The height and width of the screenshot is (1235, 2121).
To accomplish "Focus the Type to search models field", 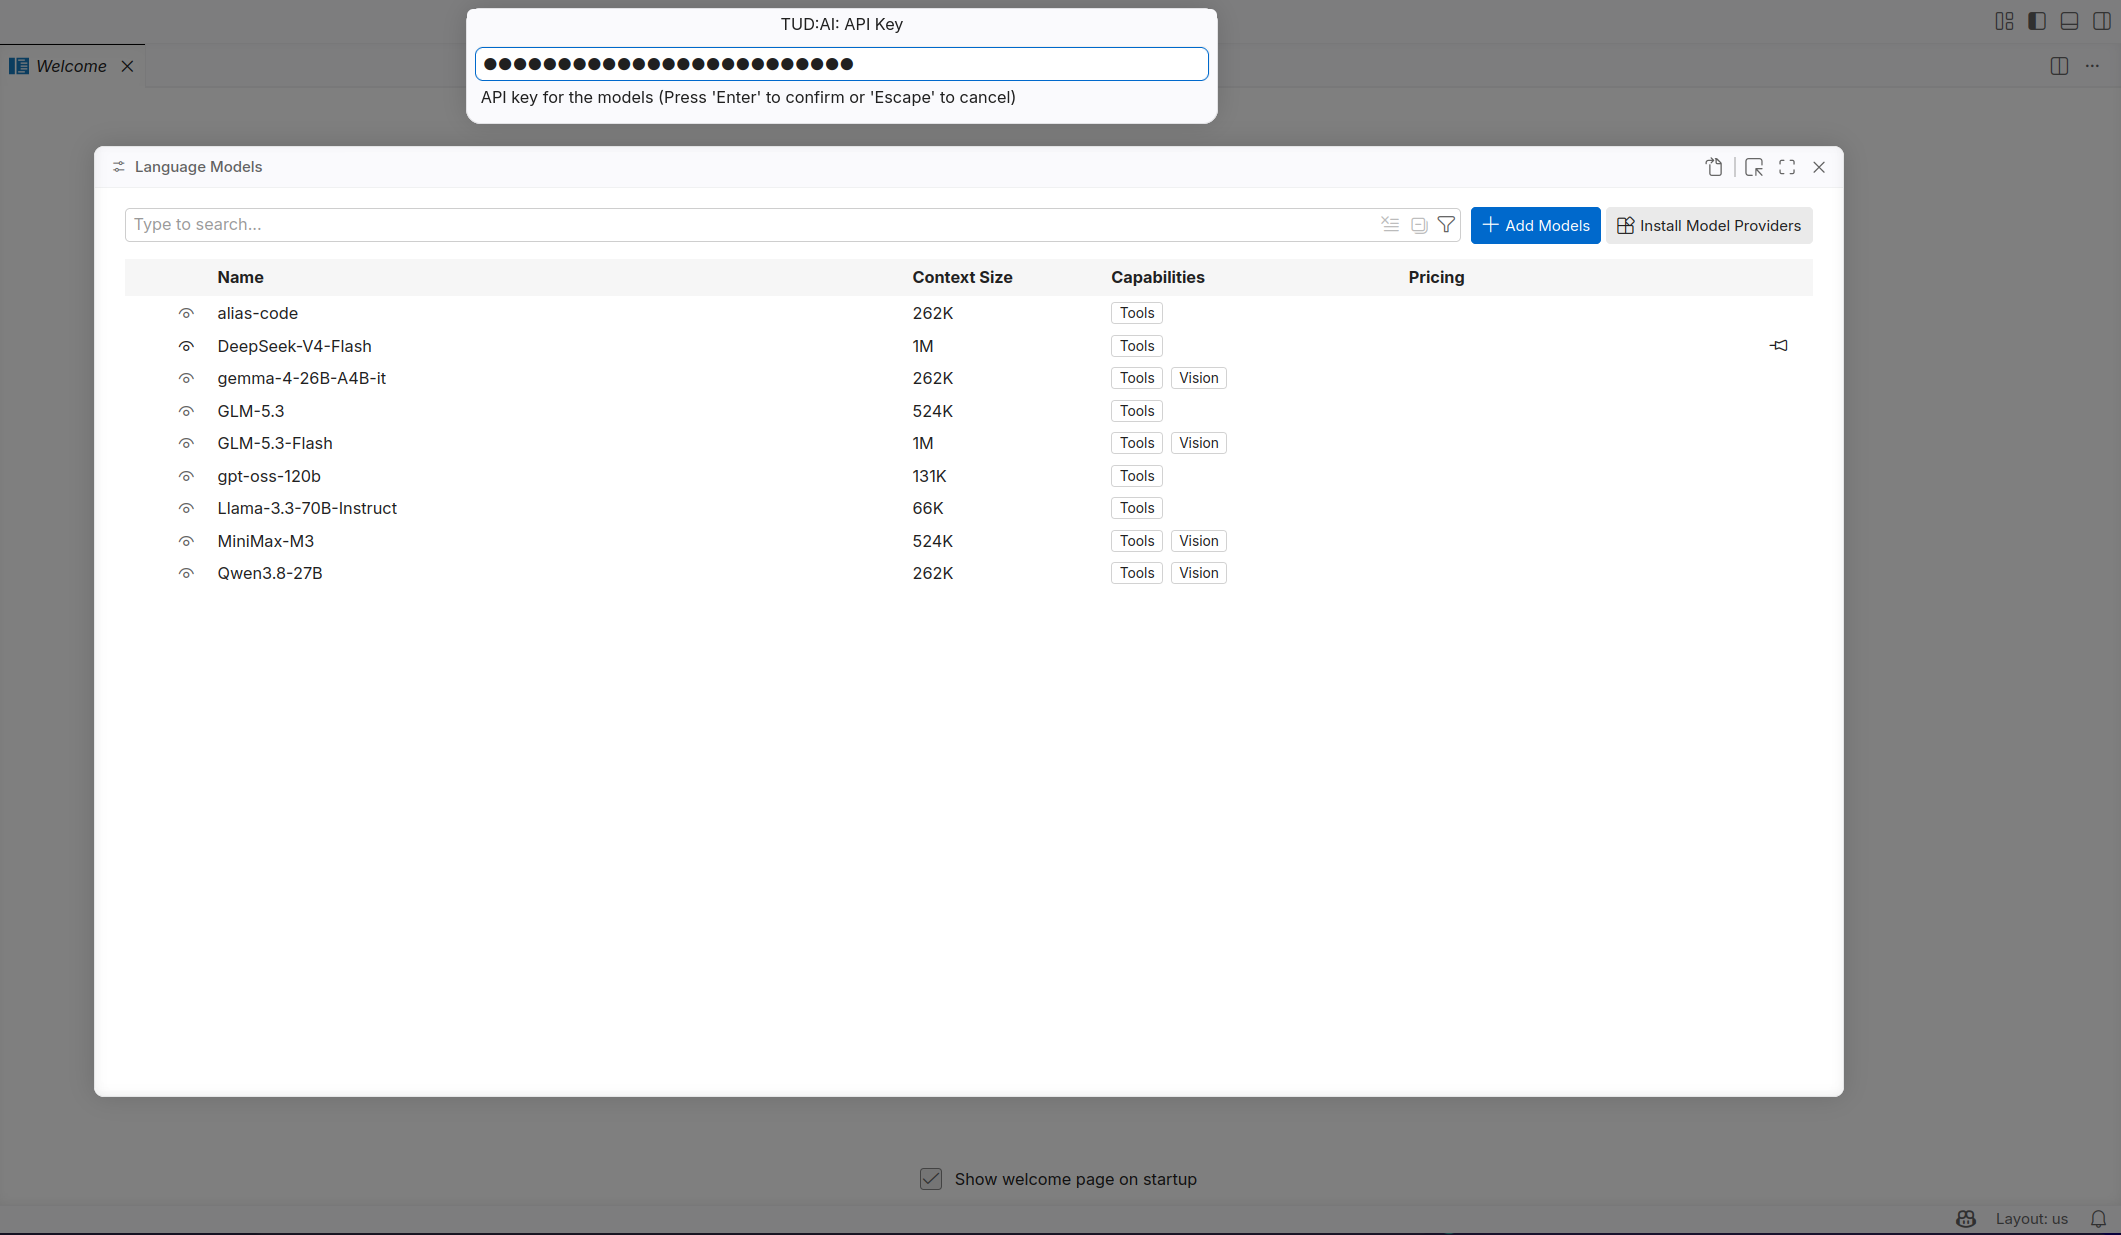I will tap(750, 225).
